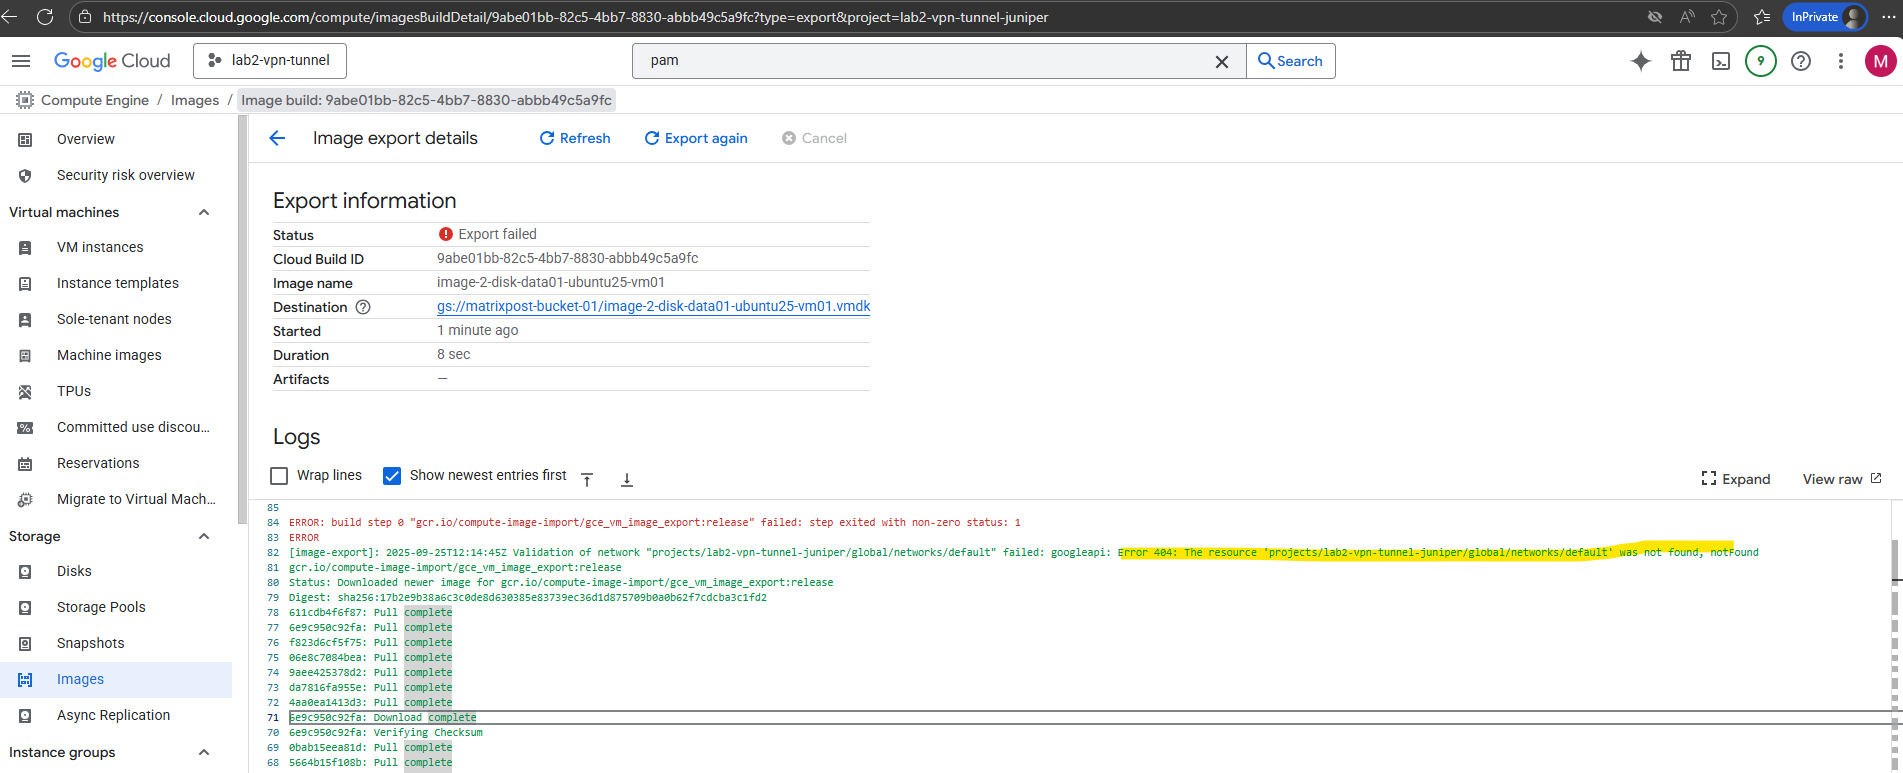The image size is (1903, 773).
Task: Open View raw logs link
Action: 1842,479
